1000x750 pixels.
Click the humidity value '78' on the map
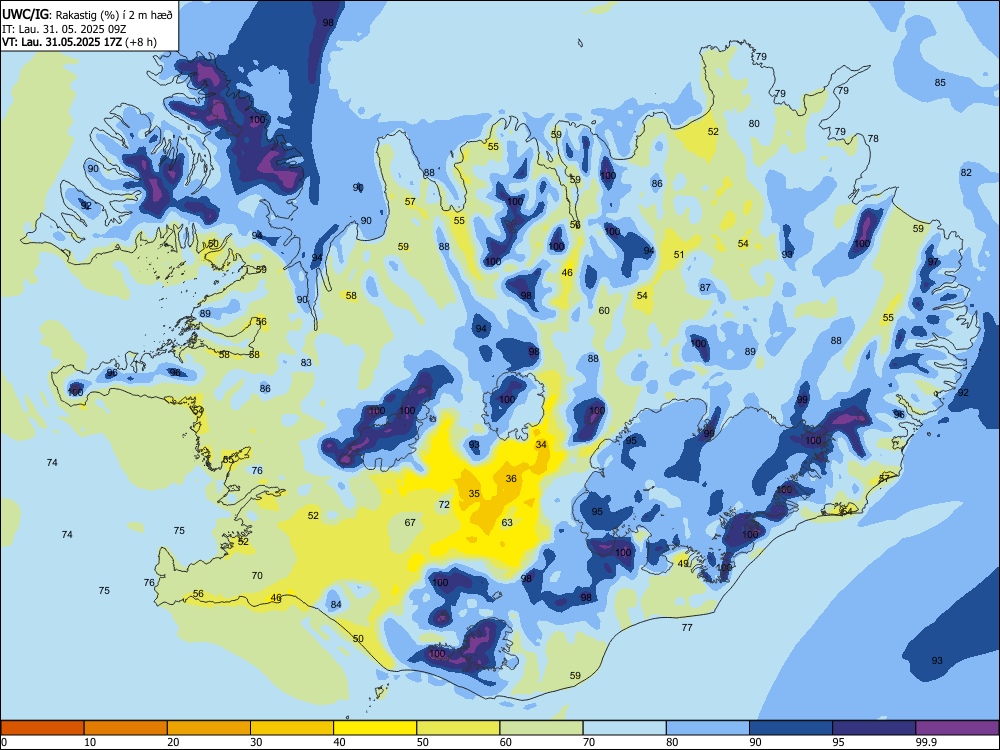click(873, 138)
